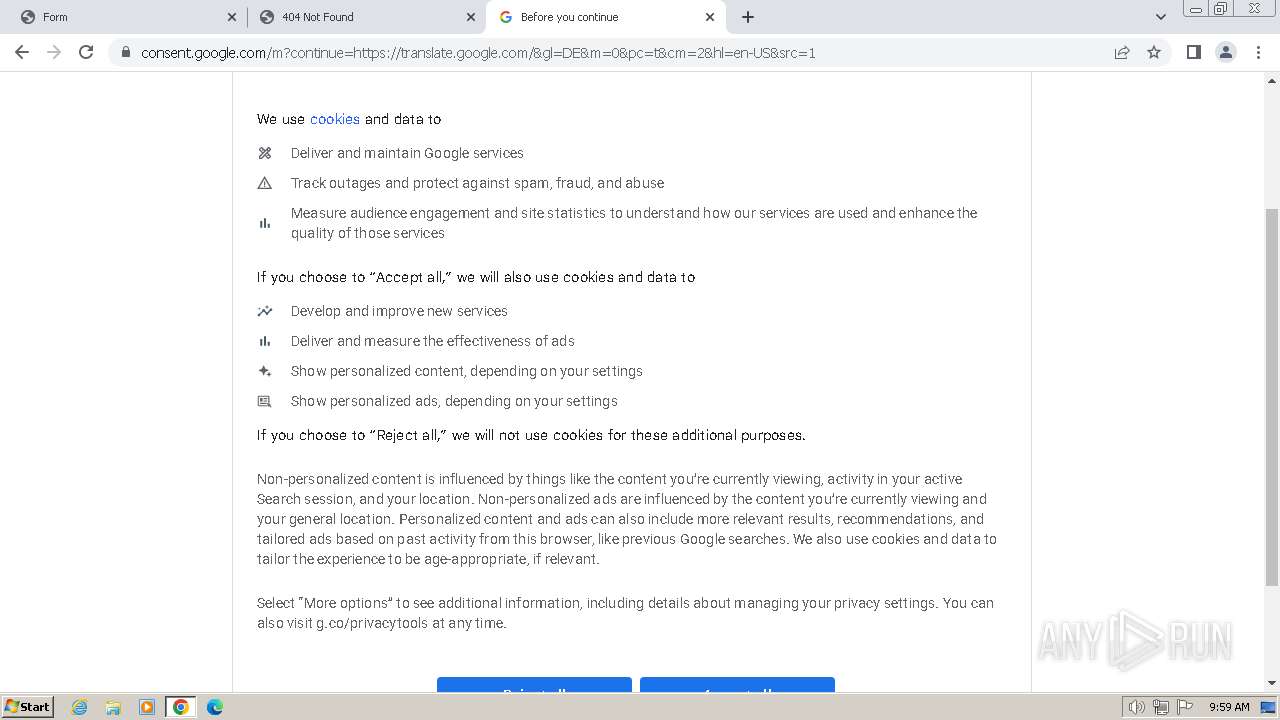Screen dimensions: 1280x720
Task: Open the browser side panel
Action: tap(1193, 53)
